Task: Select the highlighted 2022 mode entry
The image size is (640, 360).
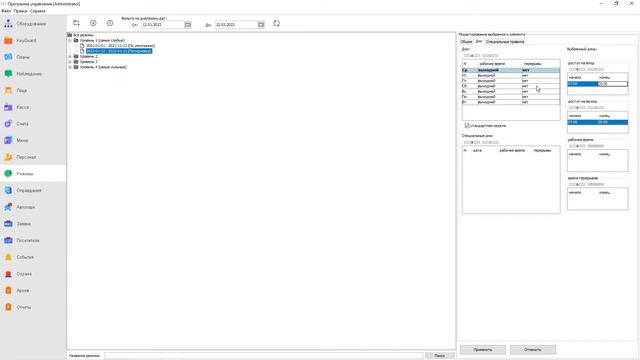Action: click(119, 51)
